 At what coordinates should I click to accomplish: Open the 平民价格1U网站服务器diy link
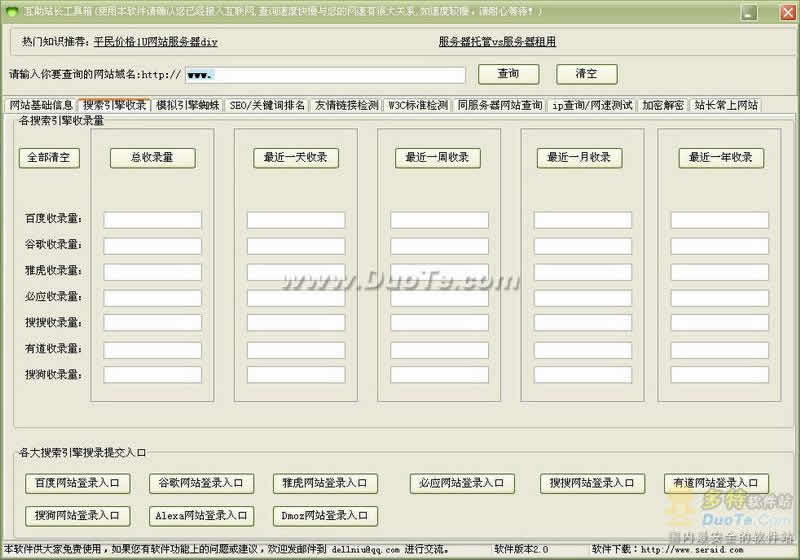pos(155,43)
